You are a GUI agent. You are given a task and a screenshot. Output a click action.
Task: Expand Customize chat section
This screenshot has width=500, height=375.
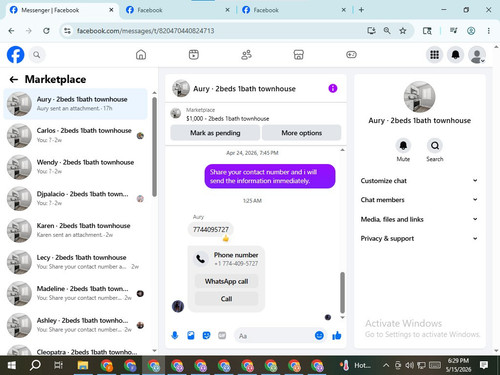coord(419,181)
